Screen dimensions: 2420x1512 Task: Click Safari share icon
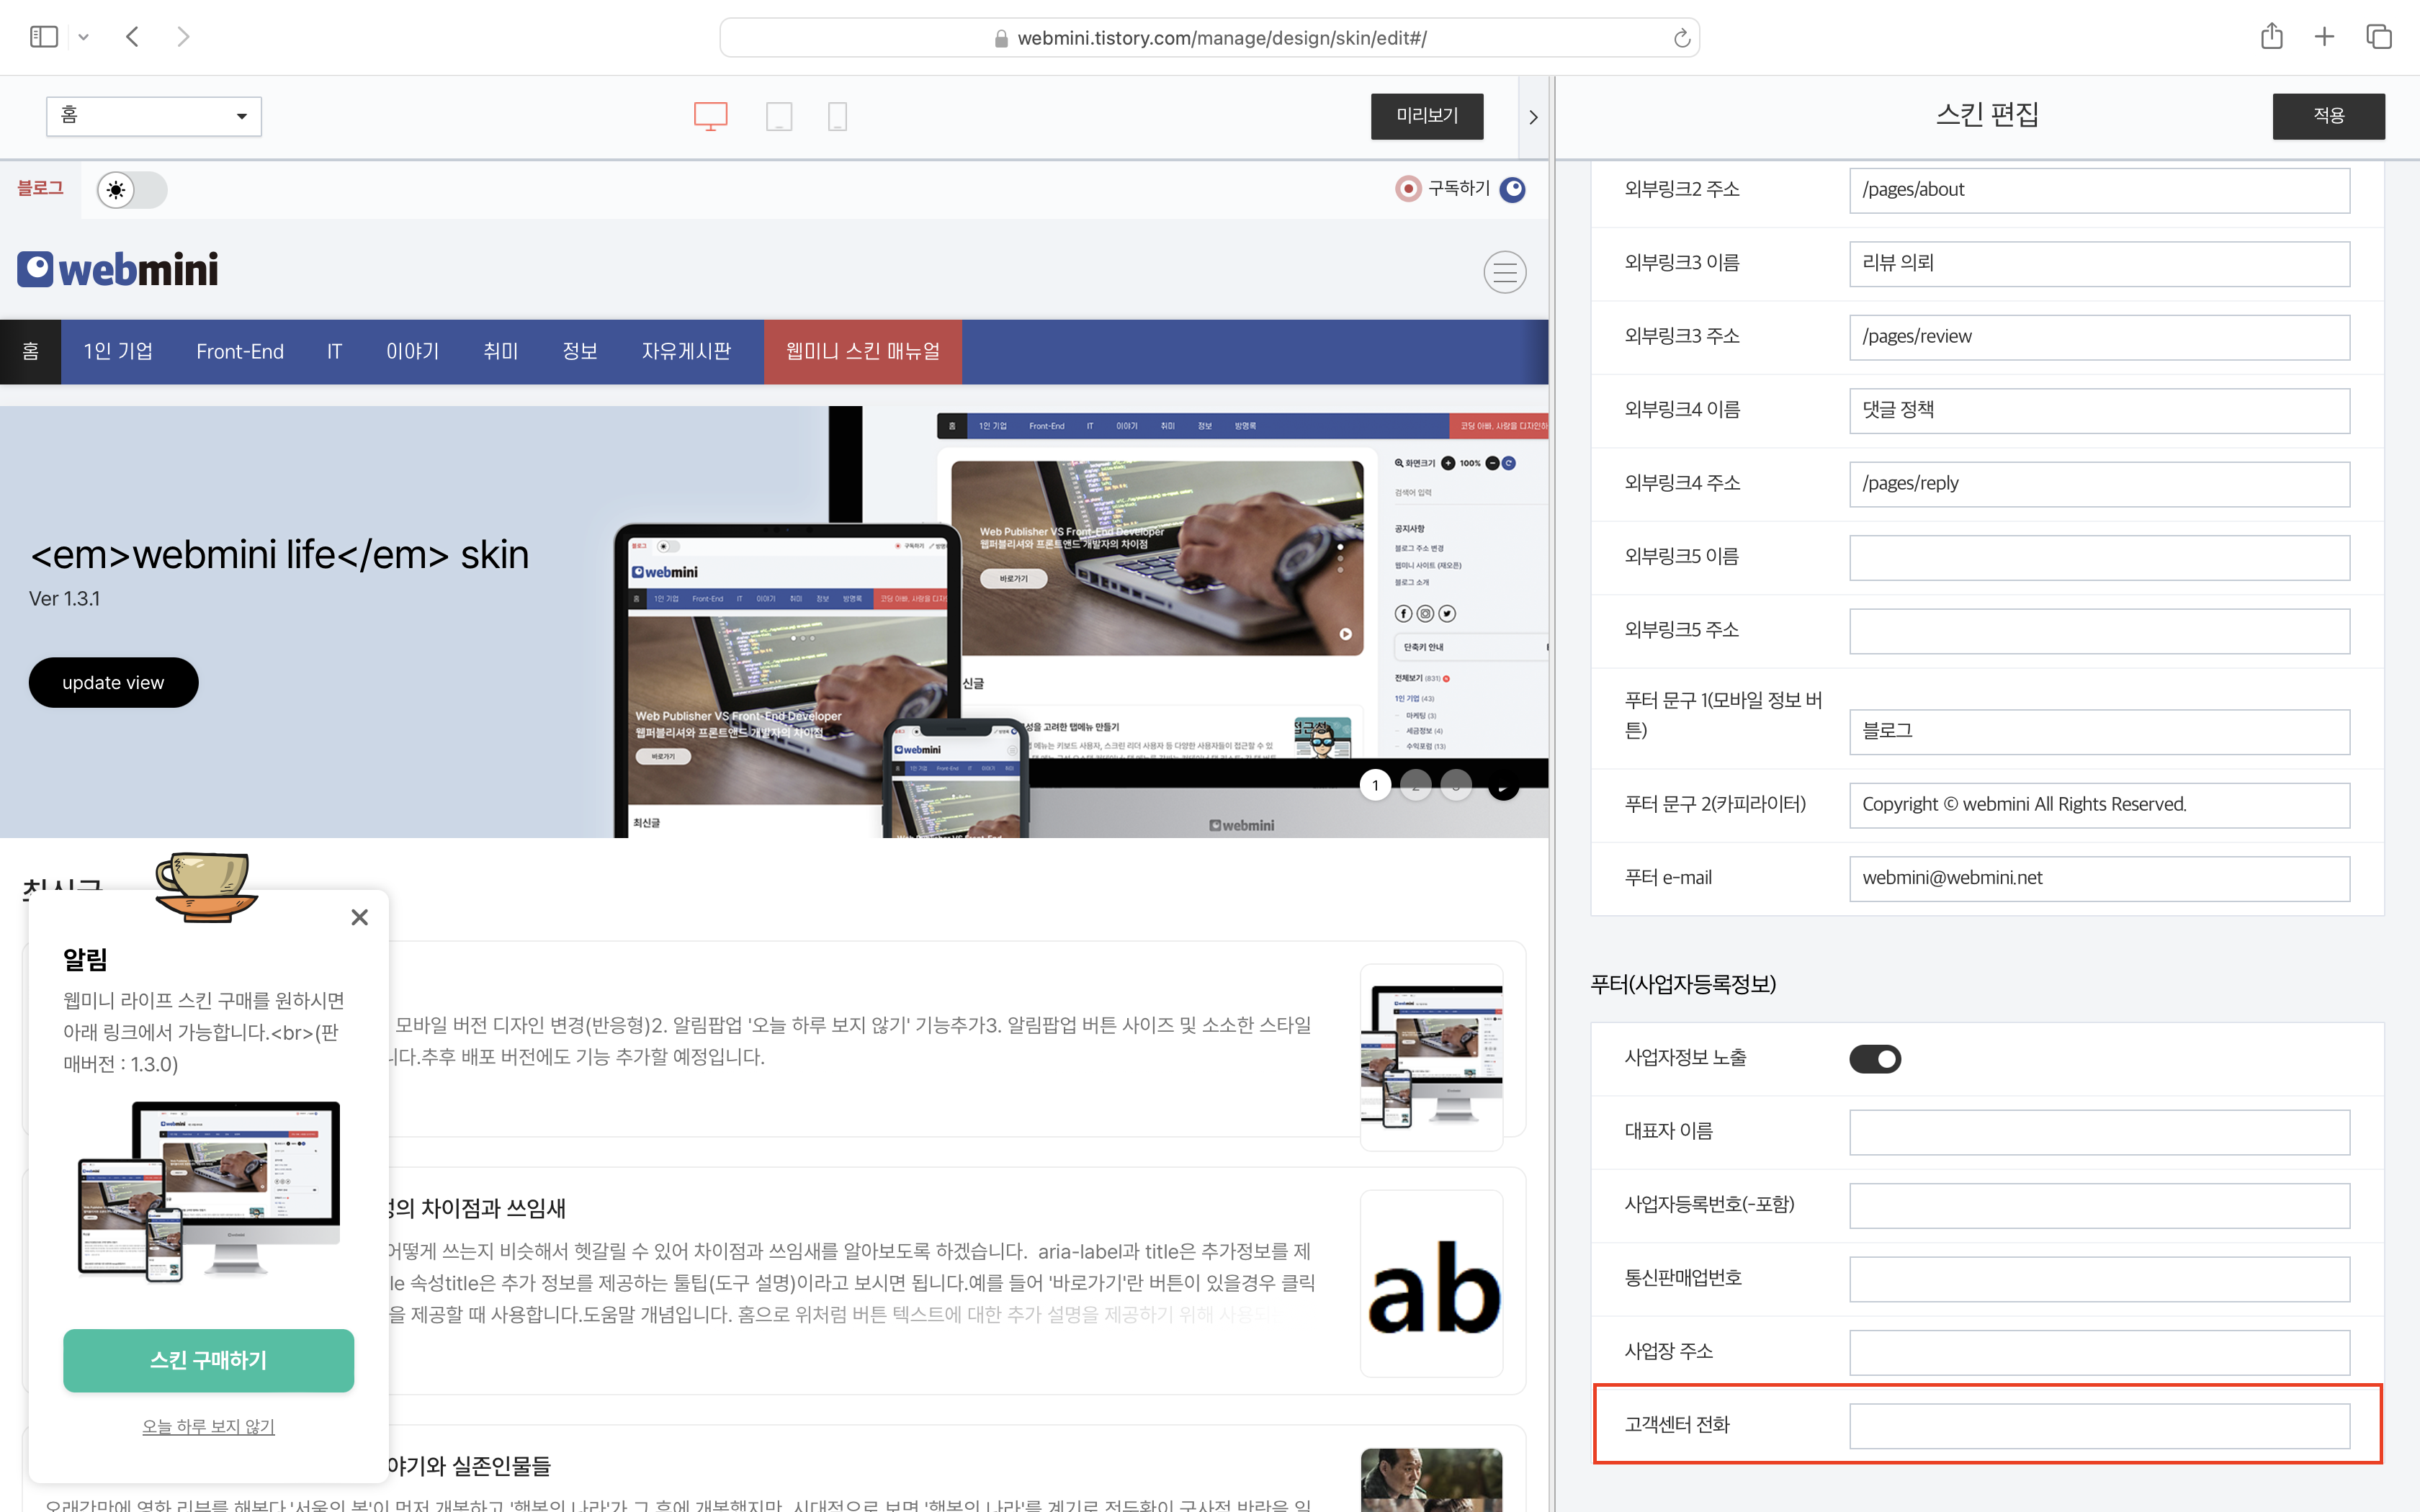coord(2271,37)
